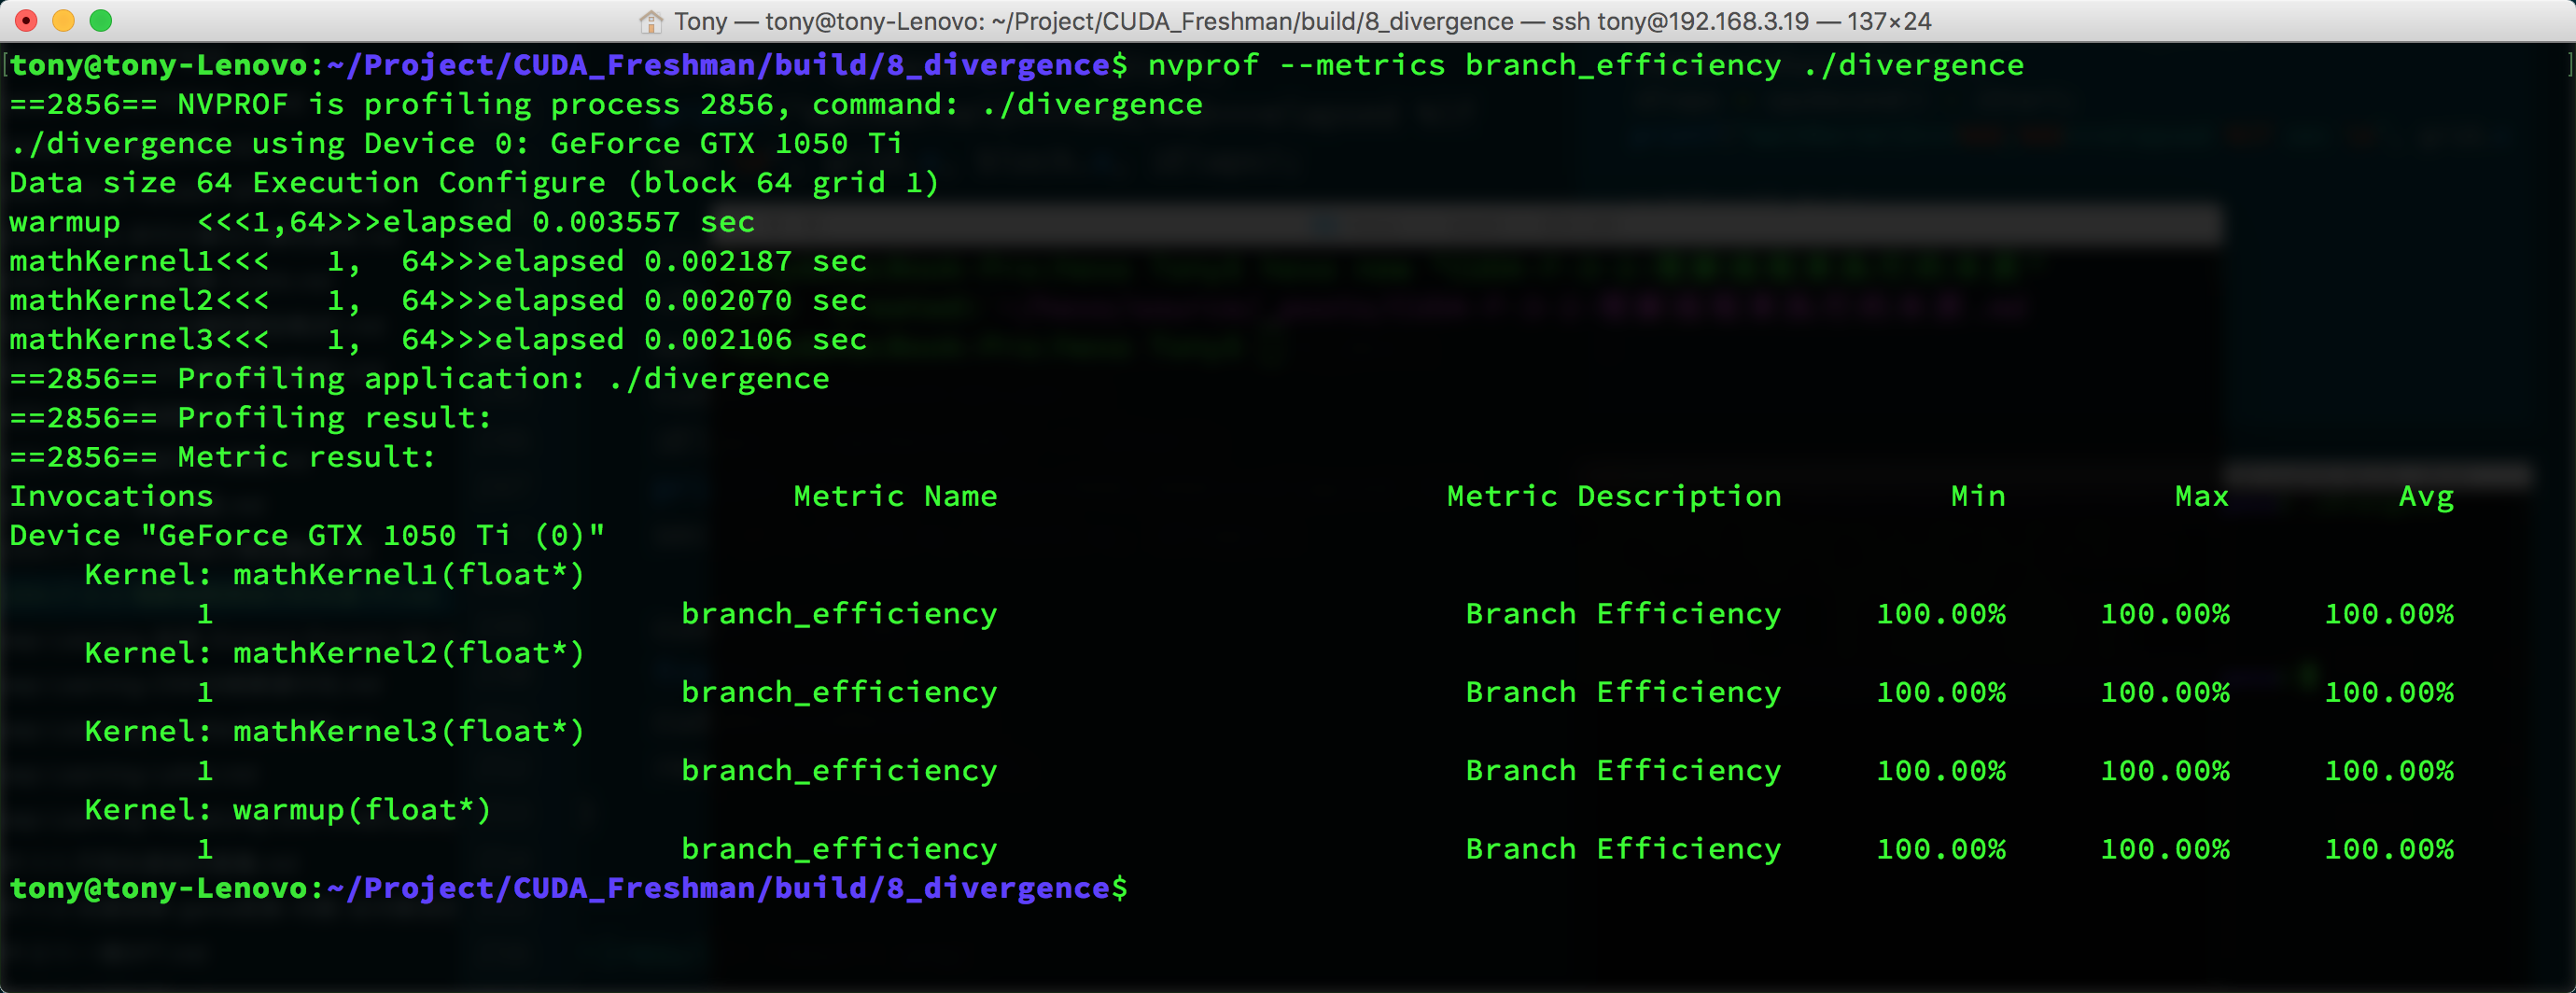
Task: Click the 'Kernel: mathKernel2(float*)' line
Action: pyautogui.click(x=334, y=654)
